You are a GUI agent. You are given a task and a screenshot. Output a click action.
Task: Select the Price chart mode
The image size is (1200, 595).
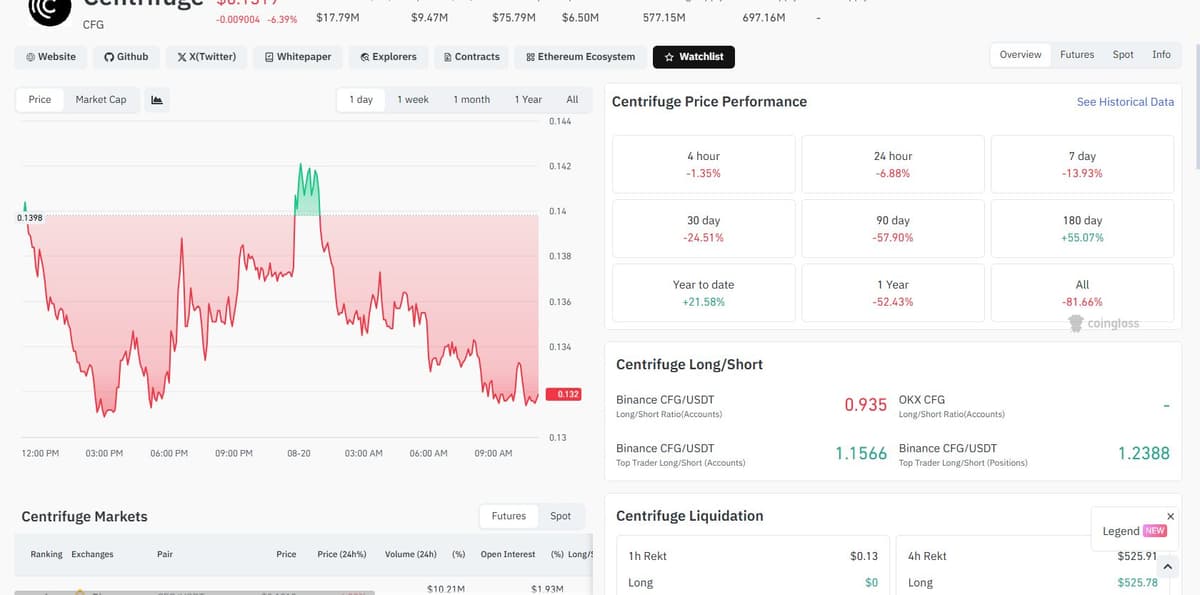pos(40,99)
